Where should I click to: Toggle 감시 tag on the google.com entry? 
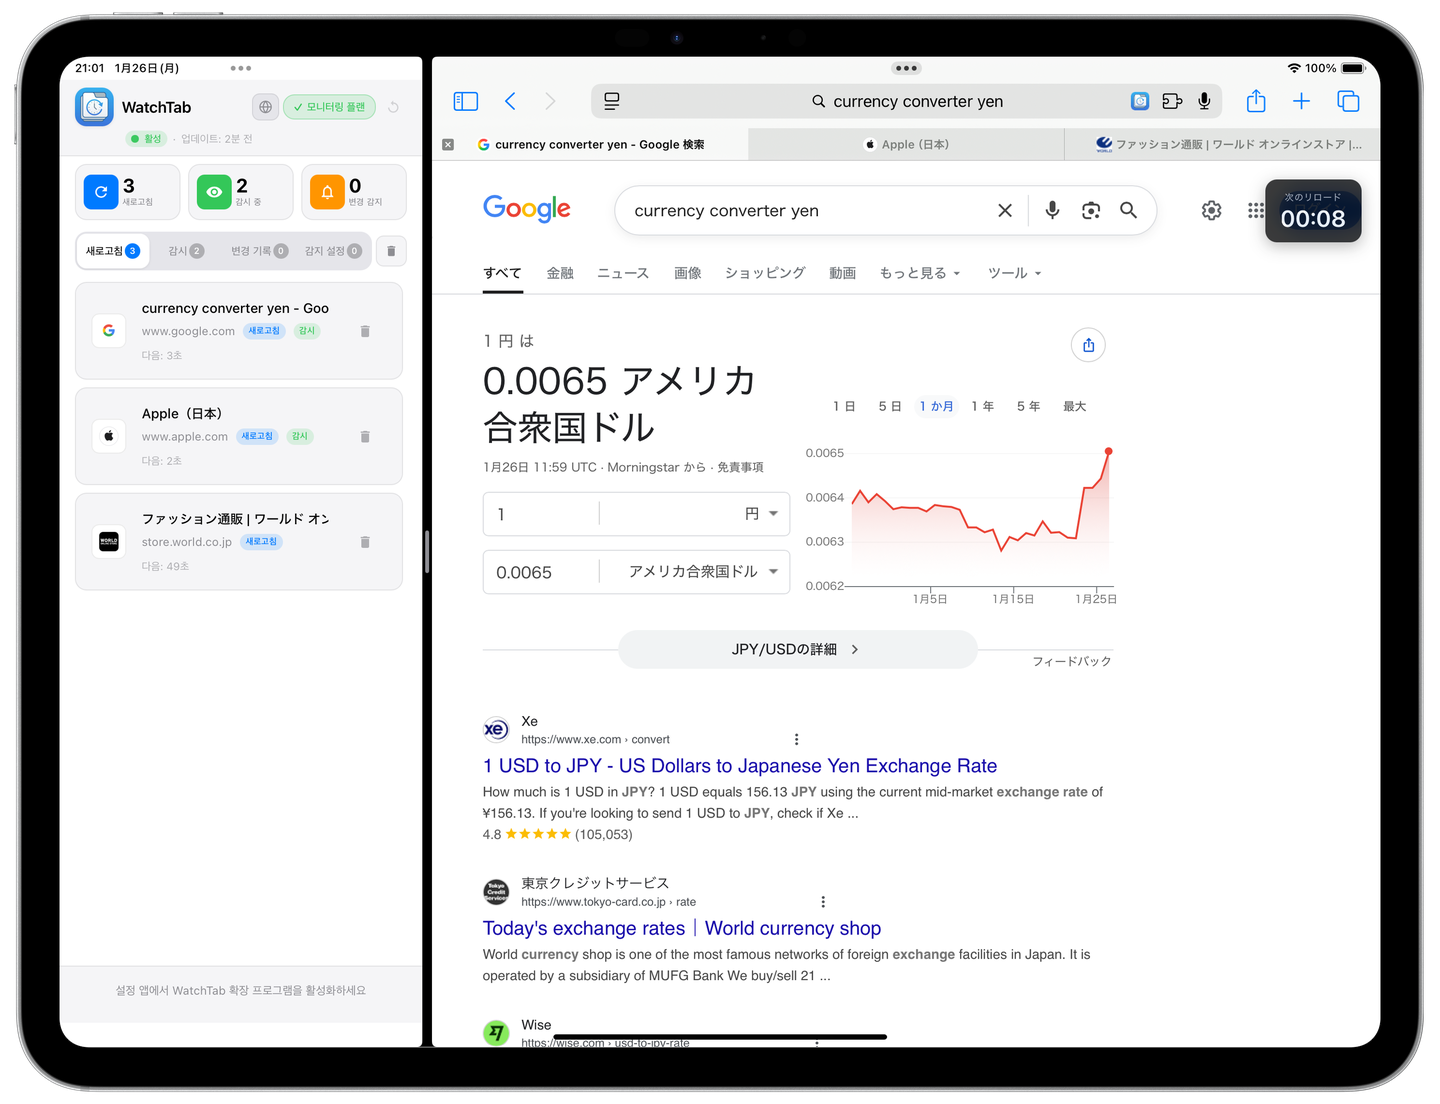[307, 331]
